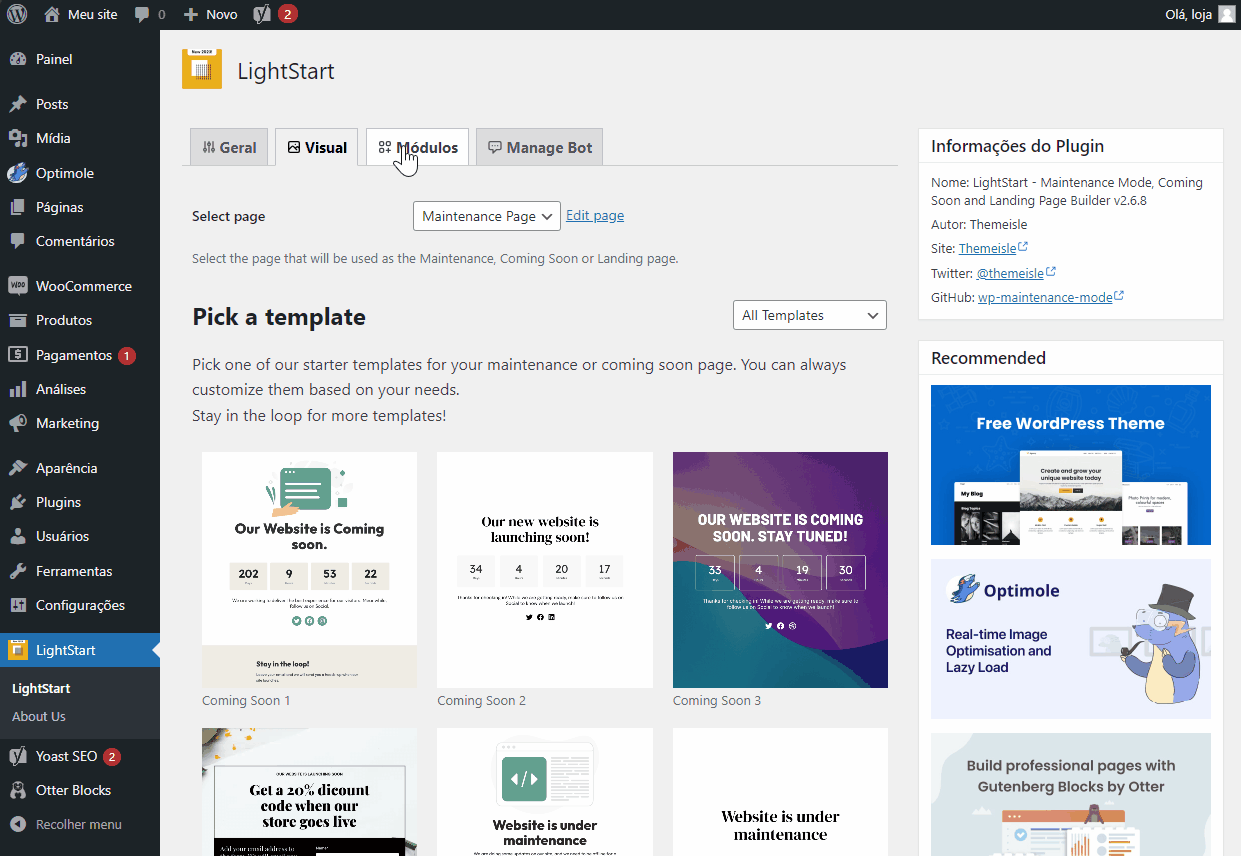Click the red Yoast SEO sidebar badge
Screen dimensions: 1241x856
112,756
